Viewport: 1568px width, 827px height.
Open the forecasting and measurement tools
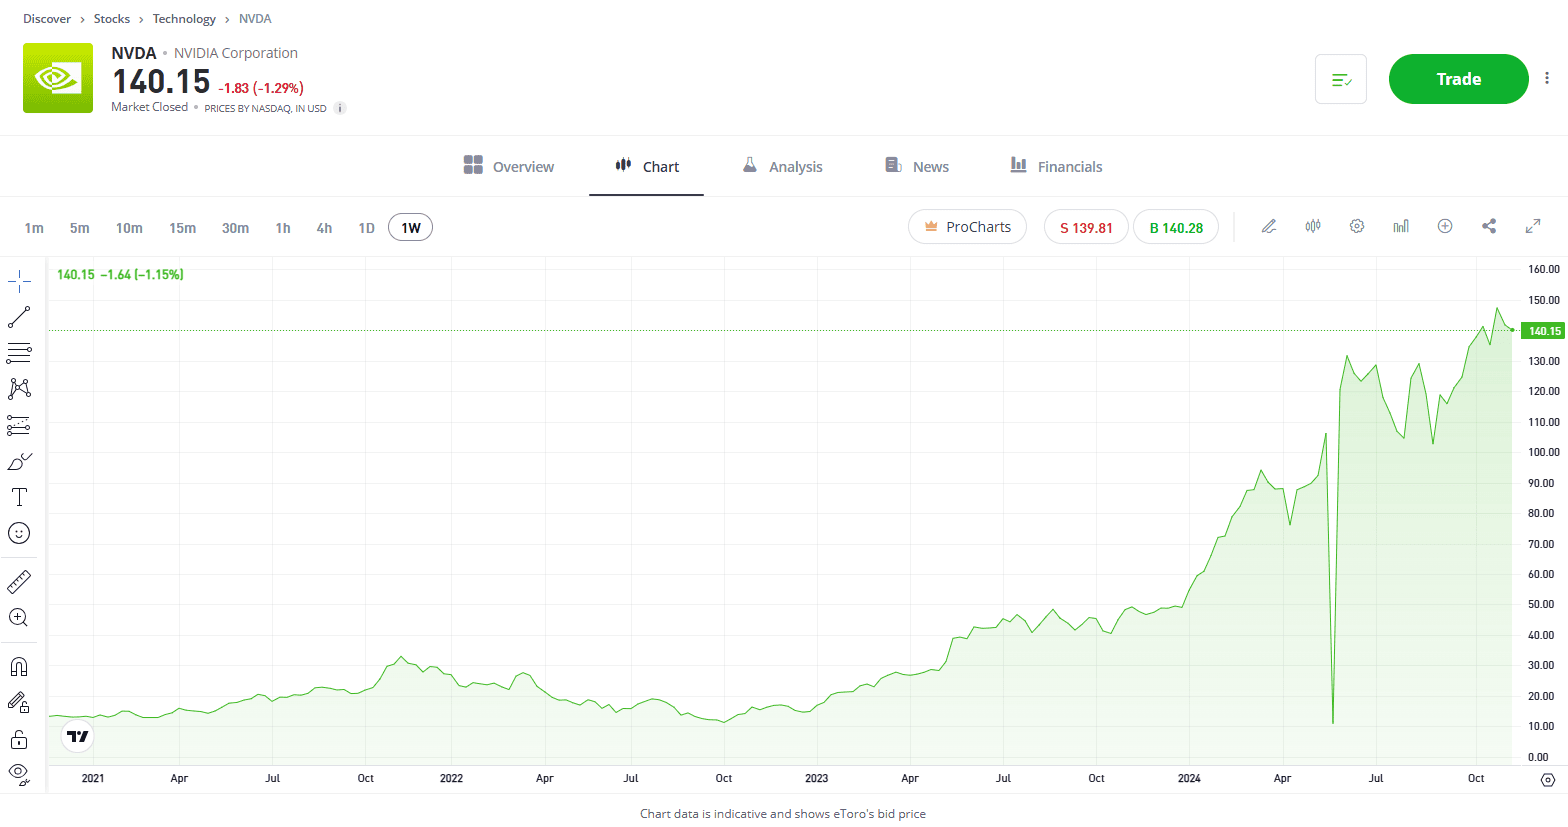19,425
